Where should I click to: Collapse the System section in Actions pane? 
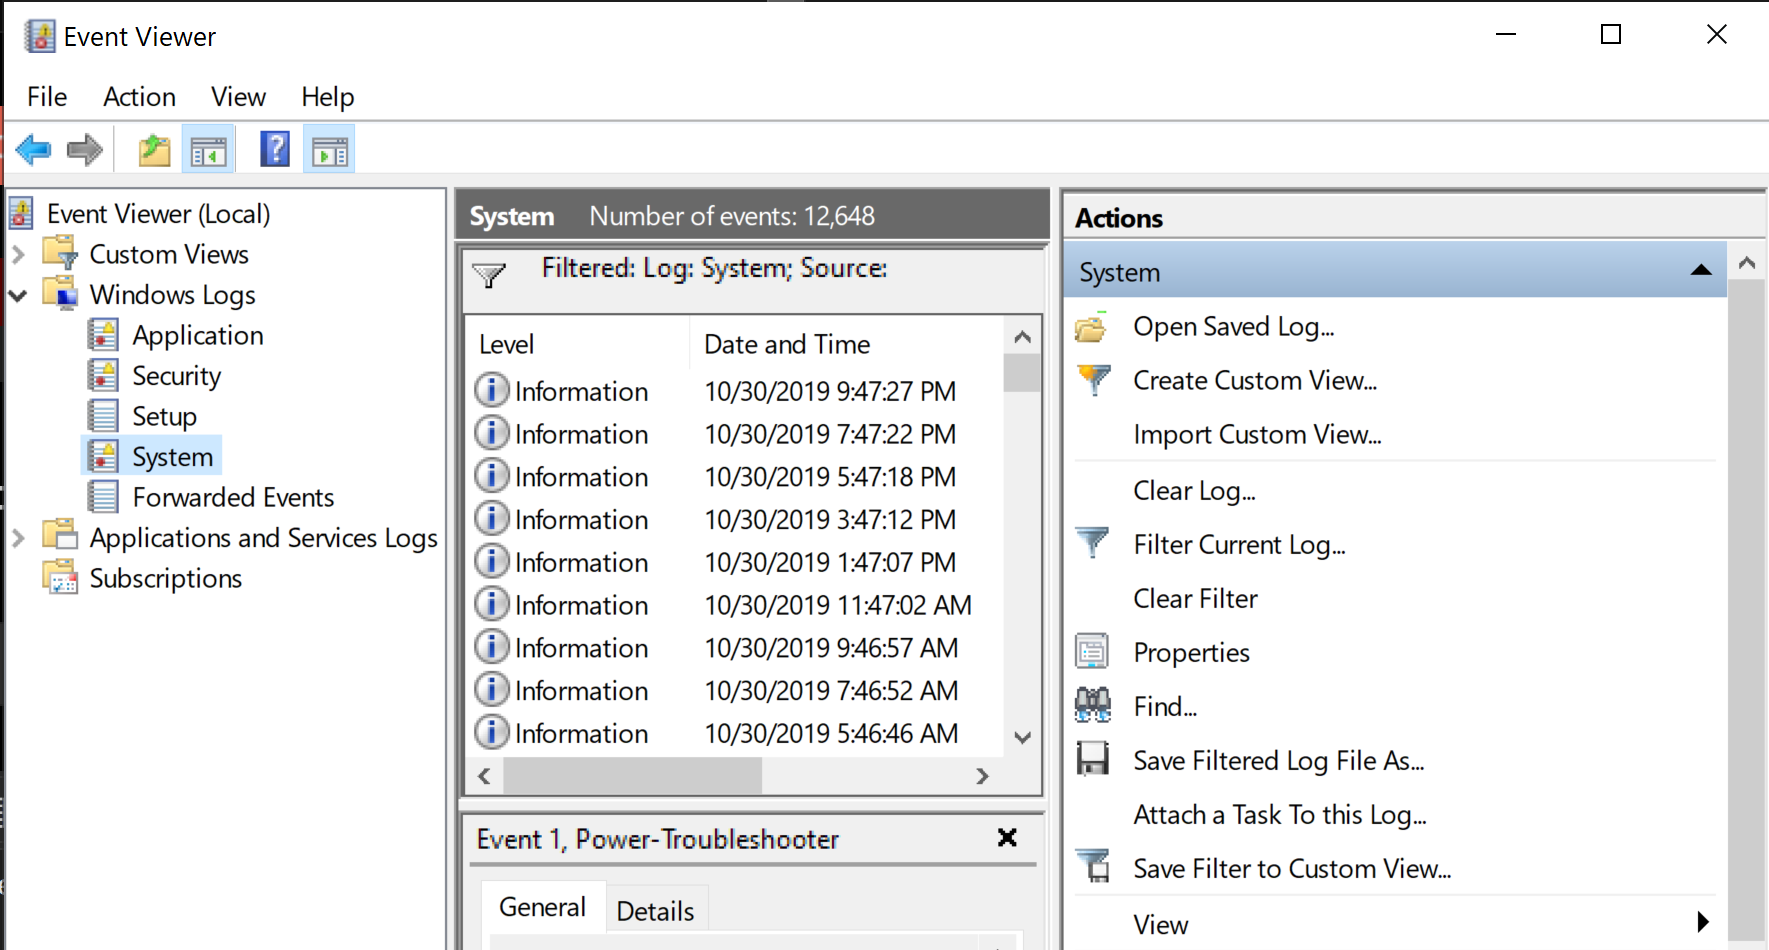coord(1700,271)
